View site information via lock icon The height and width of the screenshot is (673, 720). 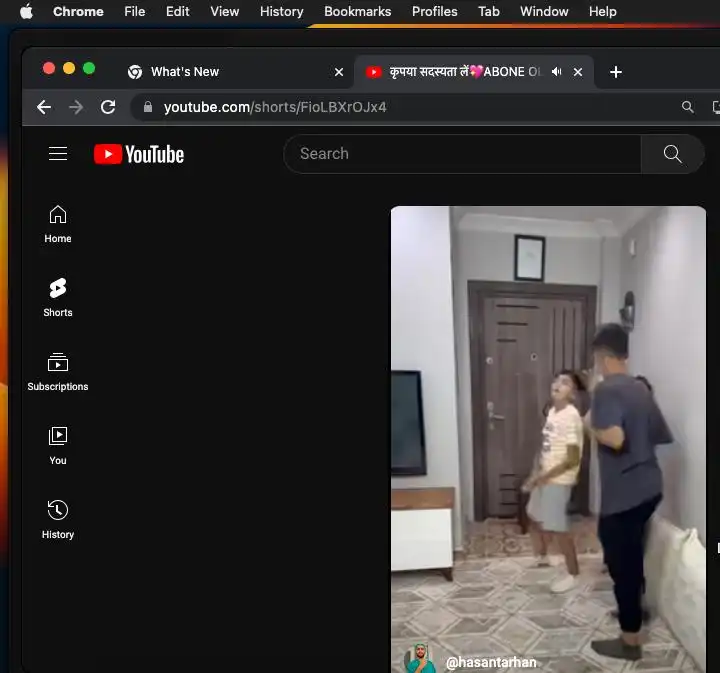[148, 107]
